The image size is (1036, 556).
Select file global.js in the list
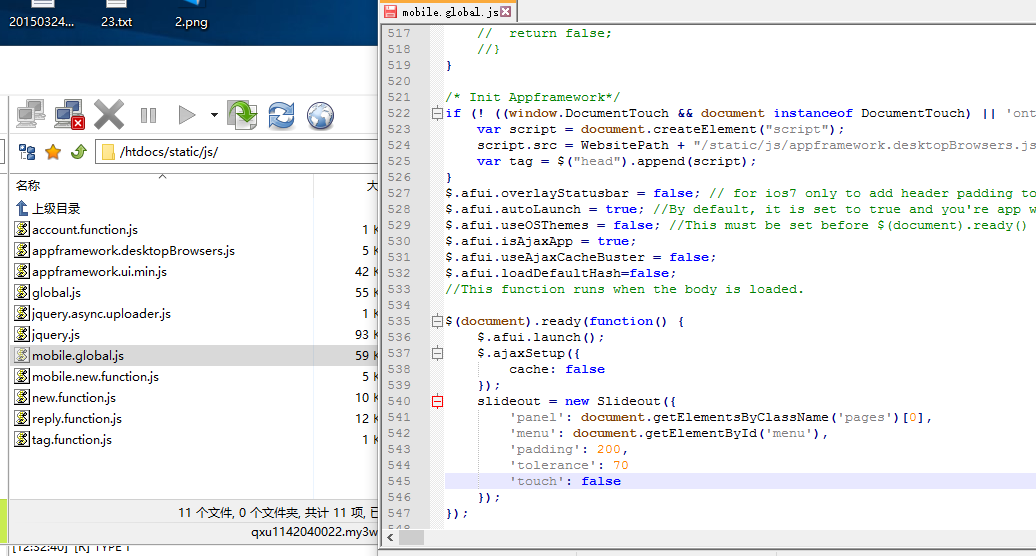(x=48, y=293)
